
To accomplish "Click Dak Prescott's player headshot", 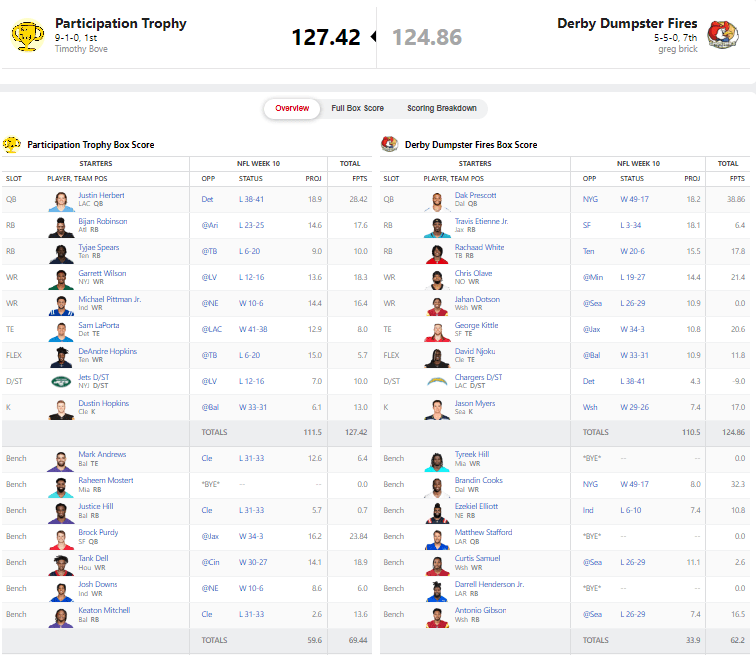I will coord(438,200).
